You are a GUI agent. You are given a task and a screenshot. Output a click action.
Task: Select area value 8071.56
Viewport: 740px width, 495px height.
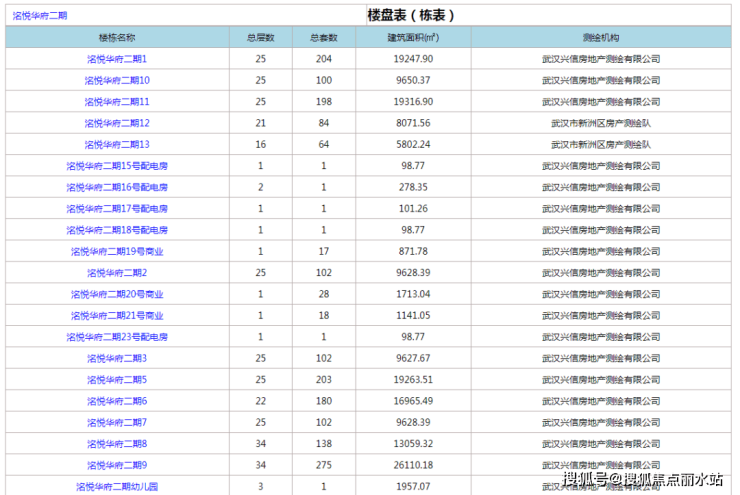(x=413, y=123)
